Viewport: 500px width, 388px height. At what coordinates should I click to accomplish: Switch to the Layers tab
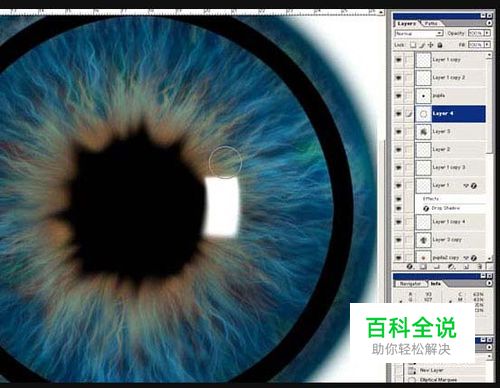406,24
